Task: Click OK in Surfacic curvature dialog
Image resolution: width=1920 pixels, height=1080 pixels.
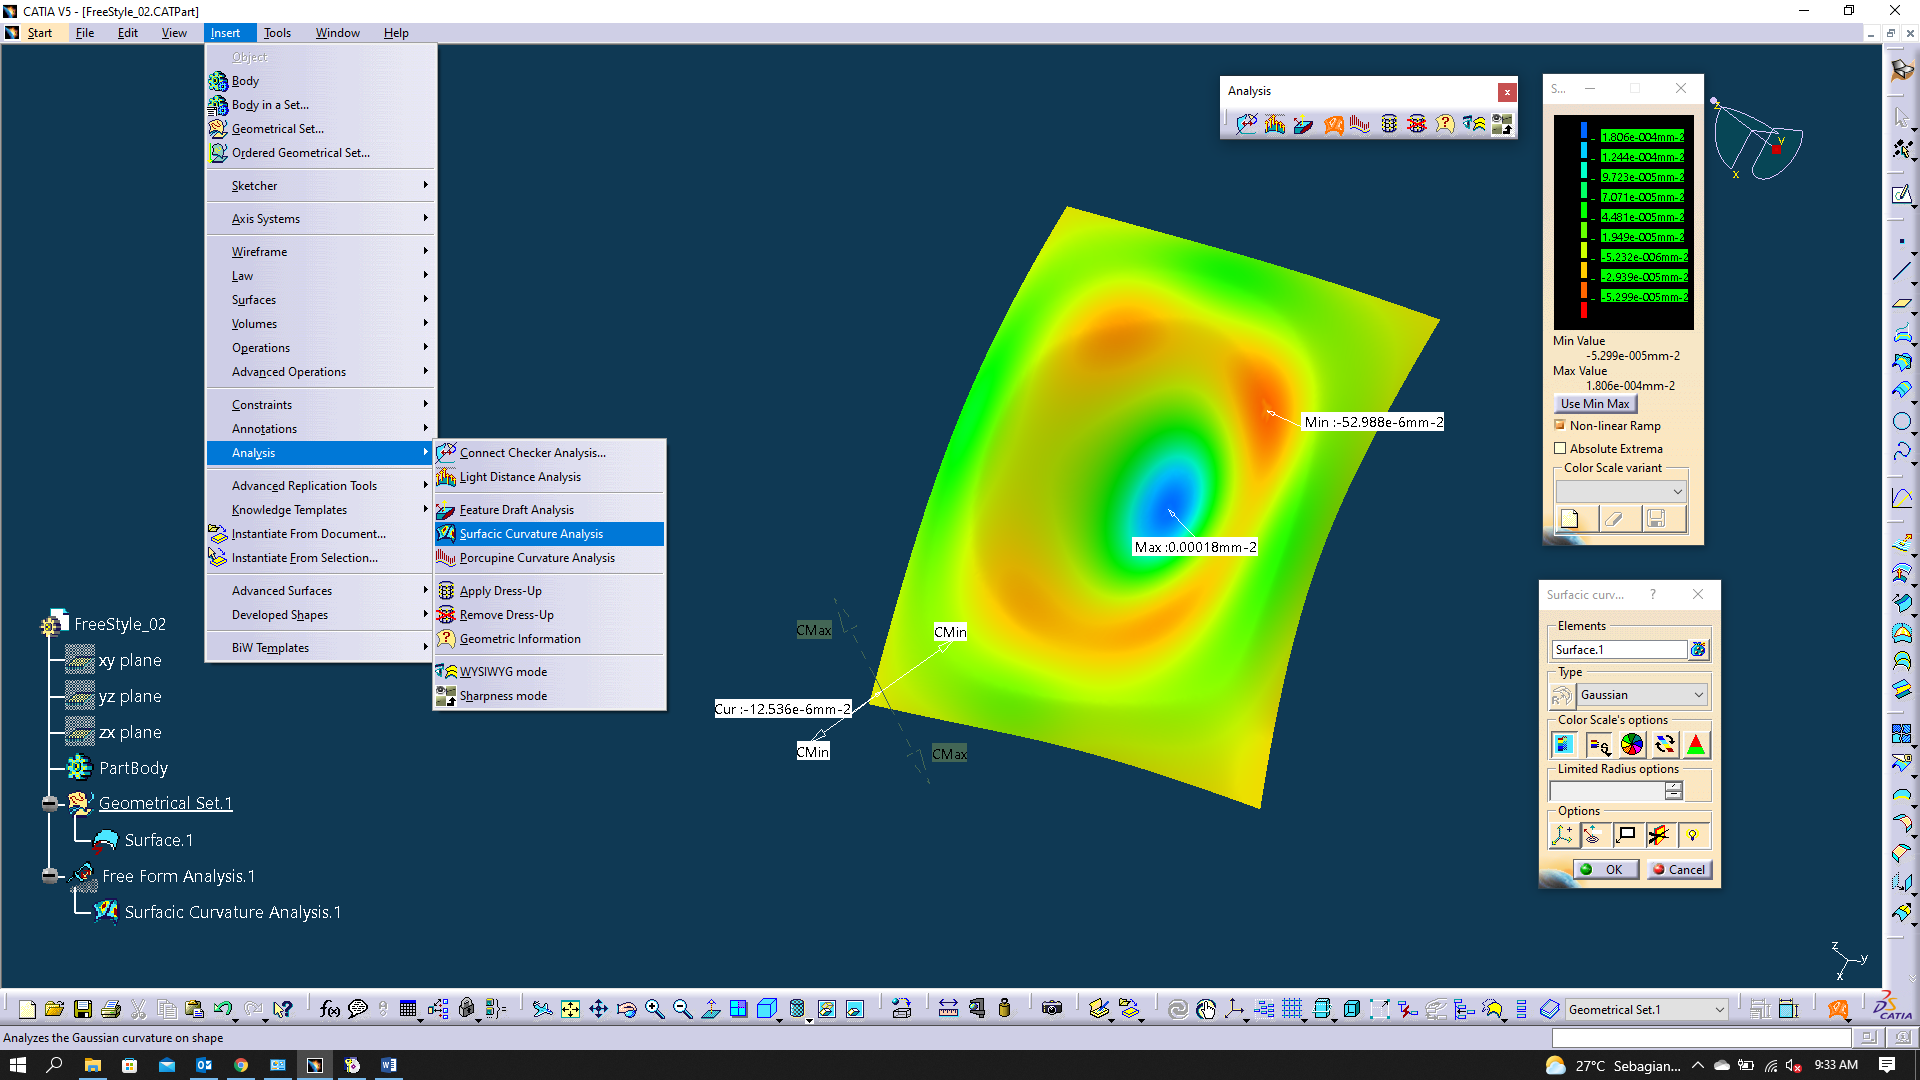Action: click(x=1605, y=869)
